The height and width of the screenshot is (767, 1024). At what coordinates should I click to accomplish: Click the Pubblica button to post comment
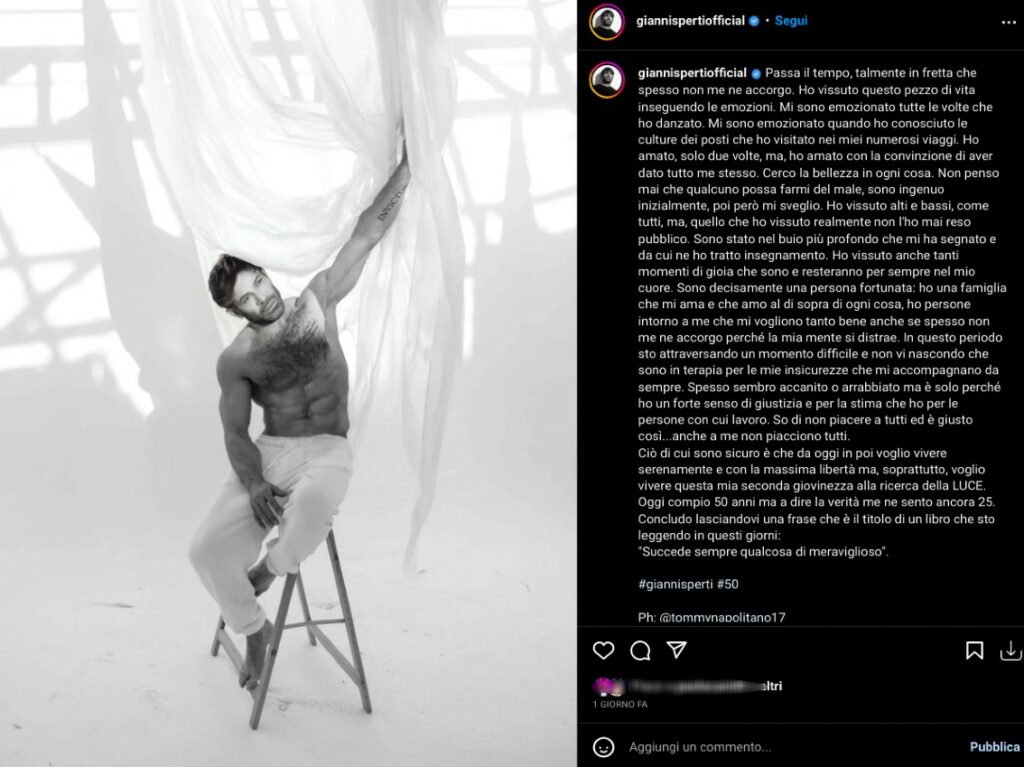(995, 747)
